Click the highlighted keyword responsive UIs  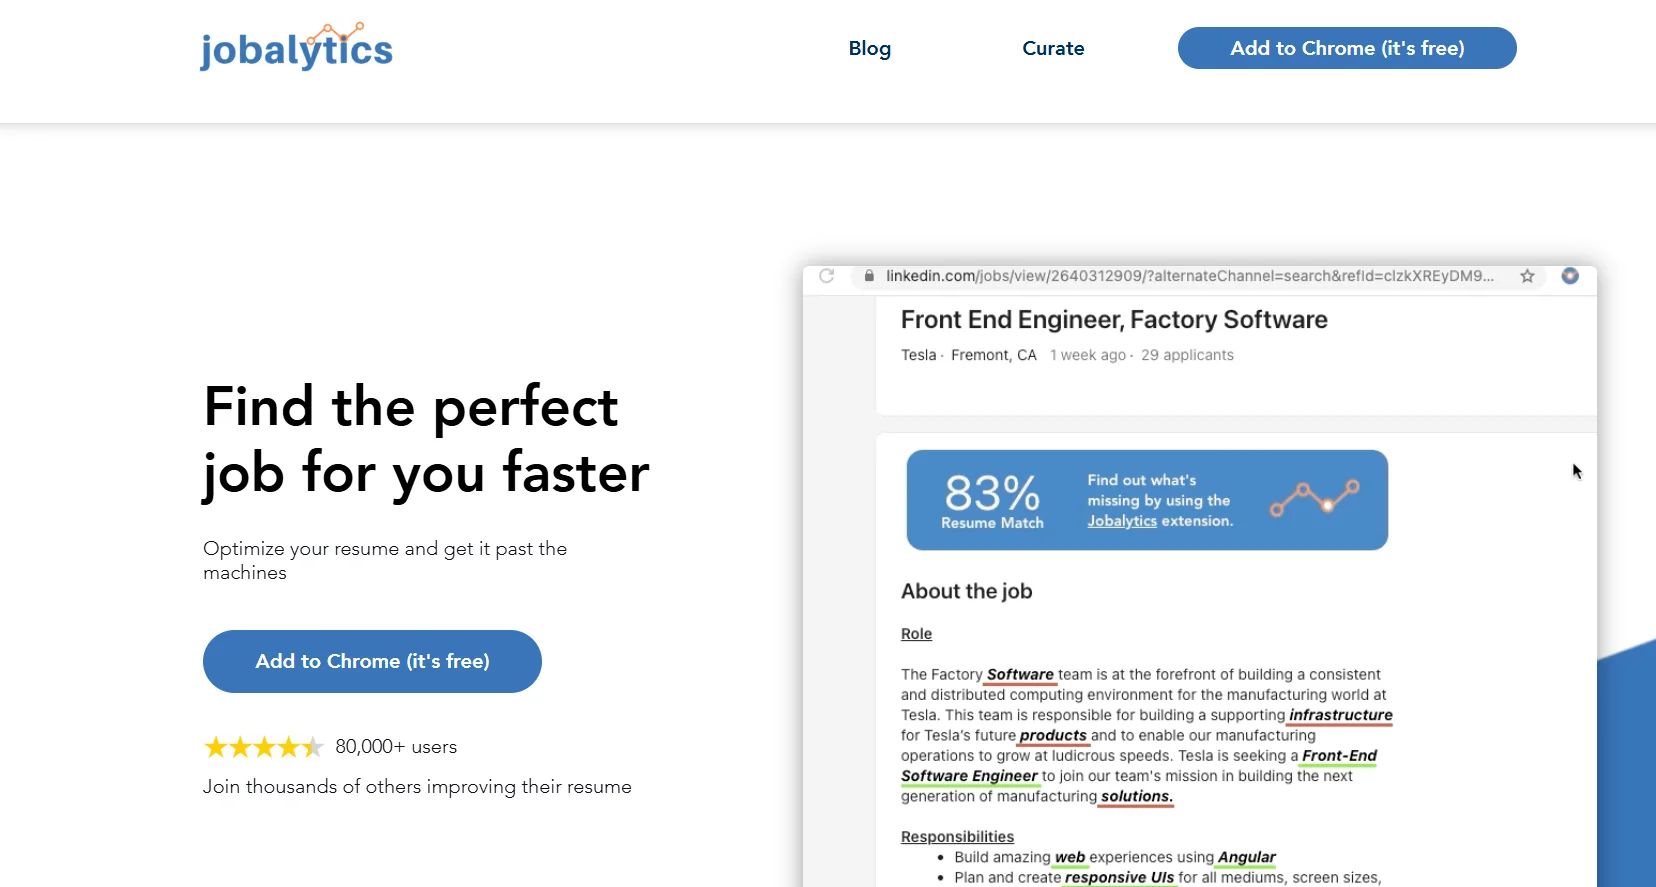tap(1119, 877)
